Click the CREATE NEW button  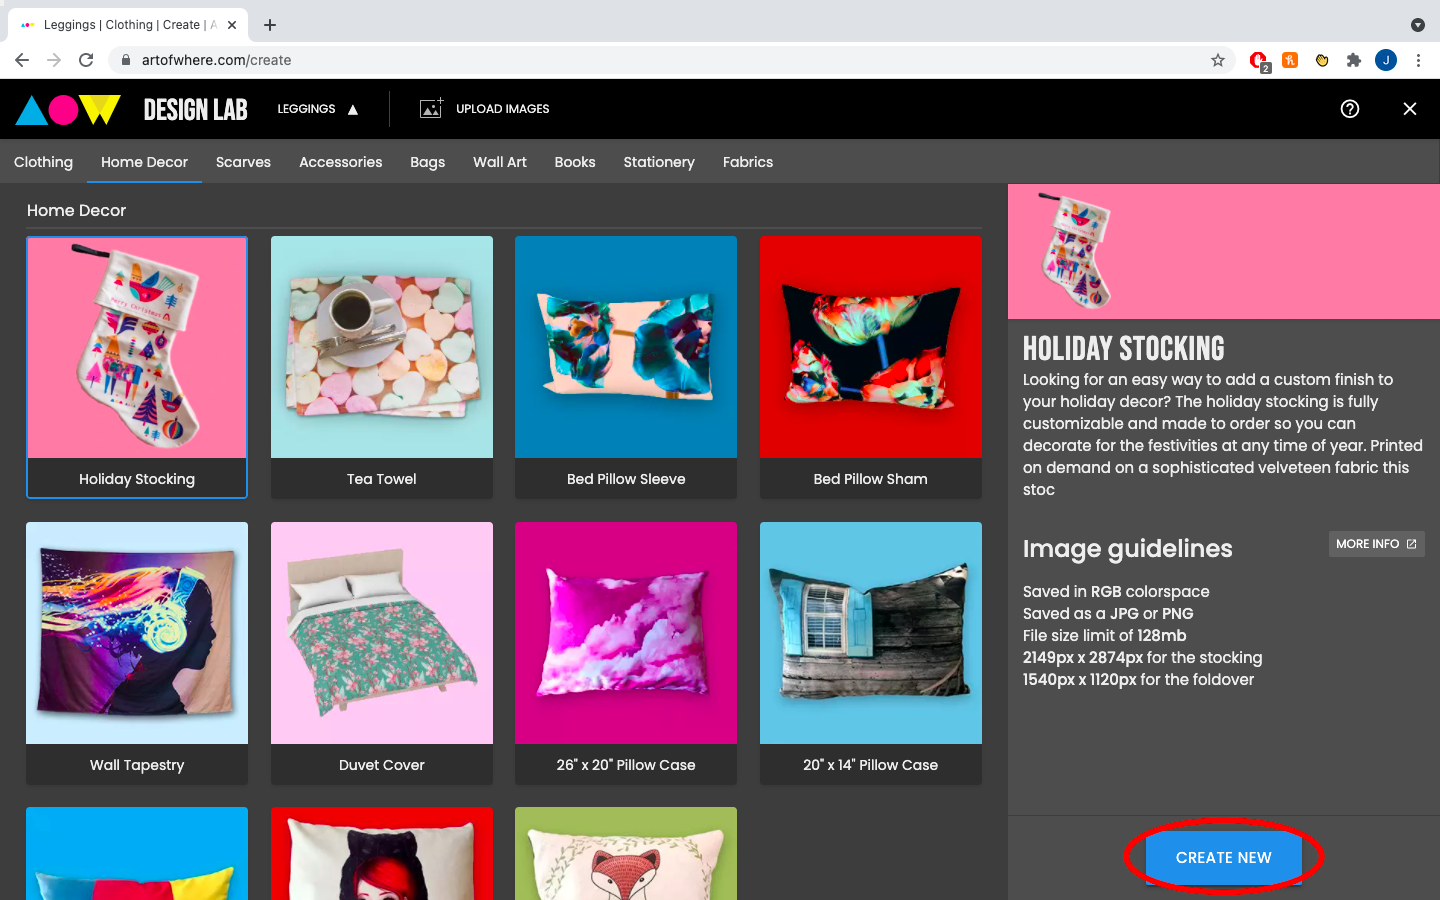coord(1224,858)
